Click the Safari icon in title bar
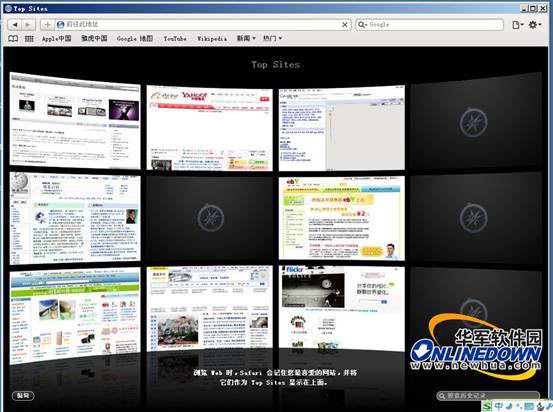Screen dimensions: 553x412 point(8,8)
